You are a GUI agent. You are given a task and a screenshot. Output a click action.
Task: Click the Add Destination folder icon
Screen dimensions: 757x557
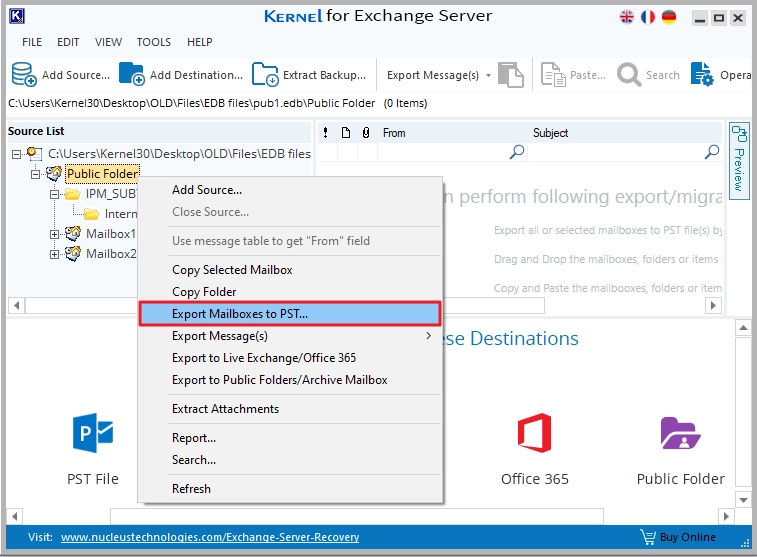131,74
